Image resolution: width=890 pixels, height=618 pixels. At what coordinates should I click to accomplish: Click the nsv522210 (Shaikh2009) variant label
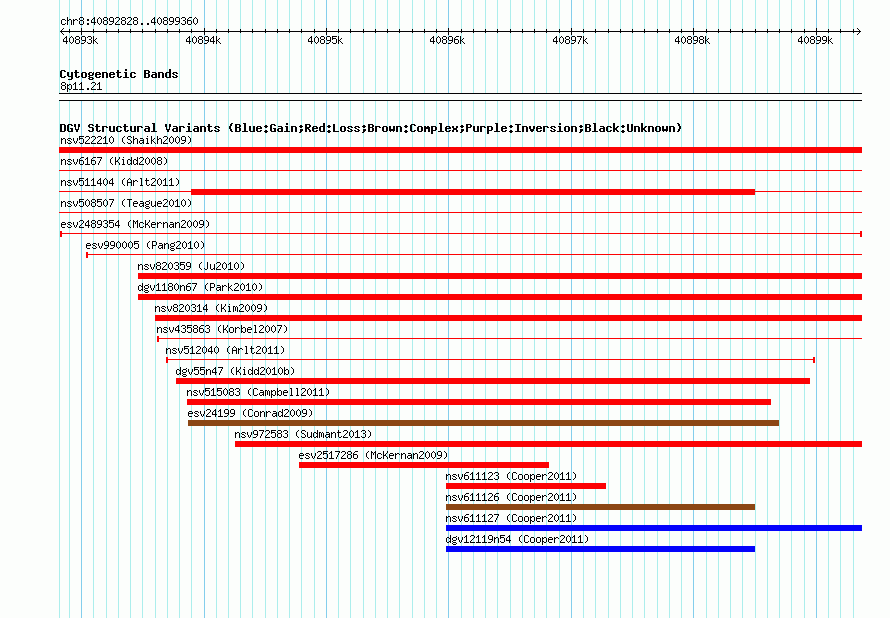126,140
